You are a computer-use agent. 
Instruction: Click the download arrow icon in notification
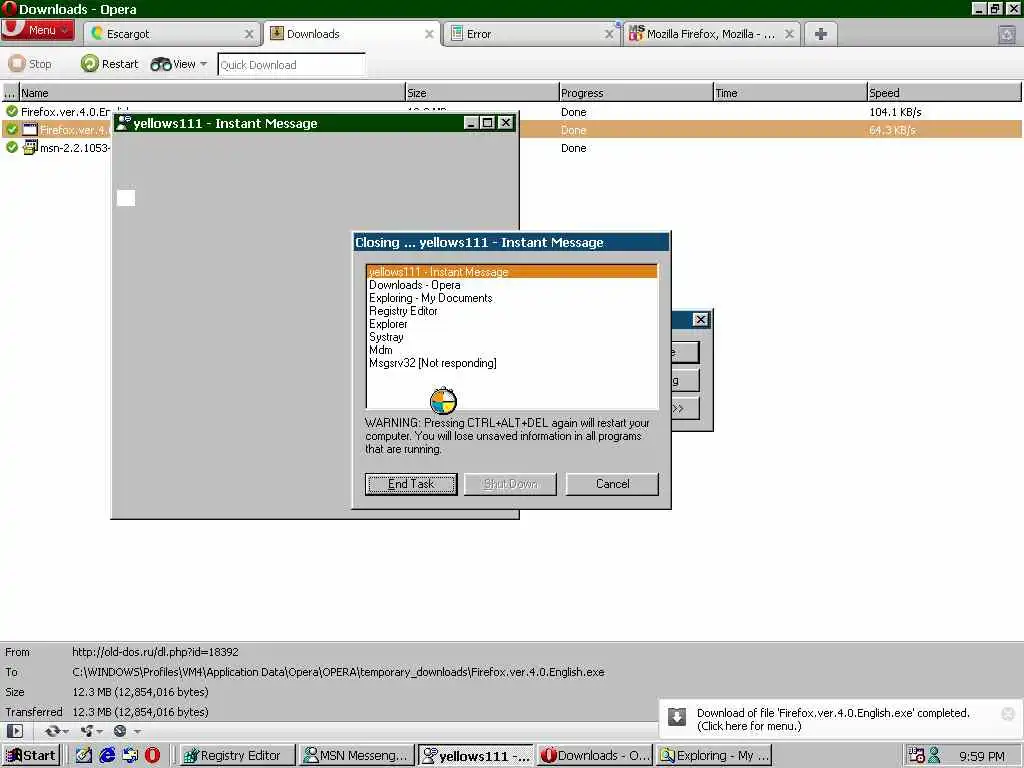tap(677, 716)
